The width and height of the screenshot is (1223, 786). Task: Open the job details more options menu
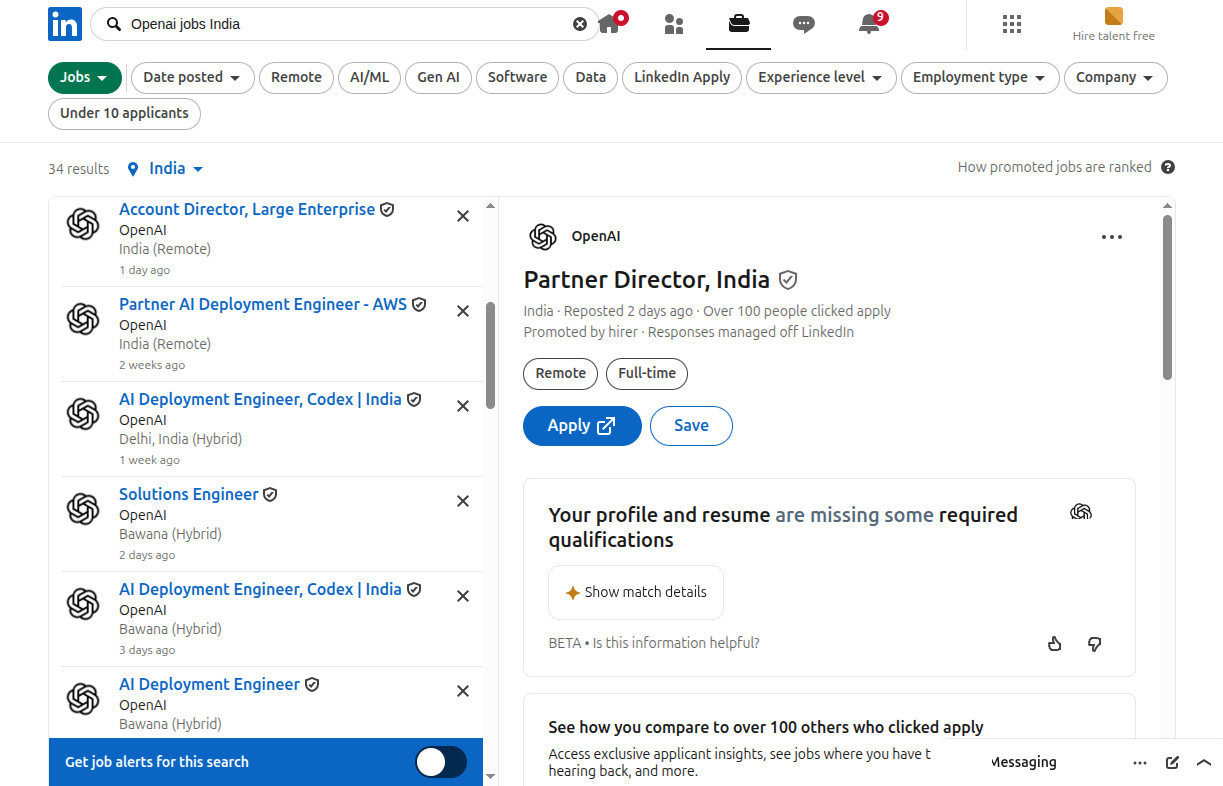pyautogui.click(x=1111, y=237)
